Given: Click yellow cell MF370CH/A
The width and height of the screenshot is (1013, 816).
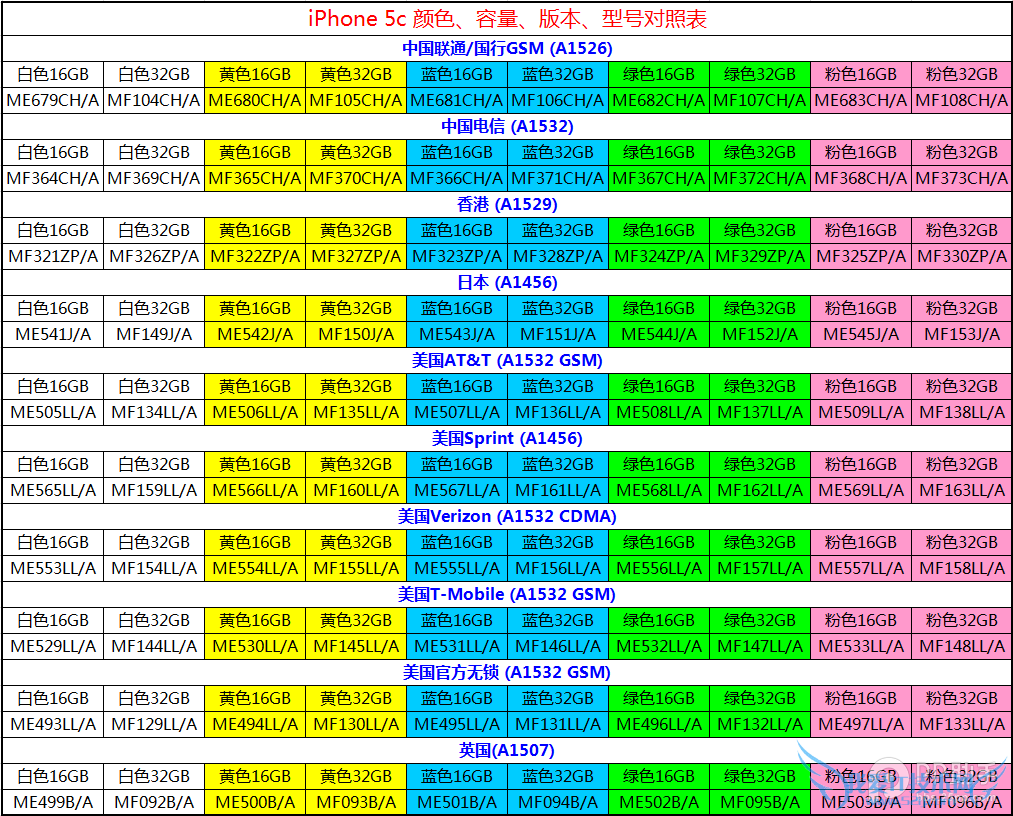Looking at the screenshot, I should point(356,178).
